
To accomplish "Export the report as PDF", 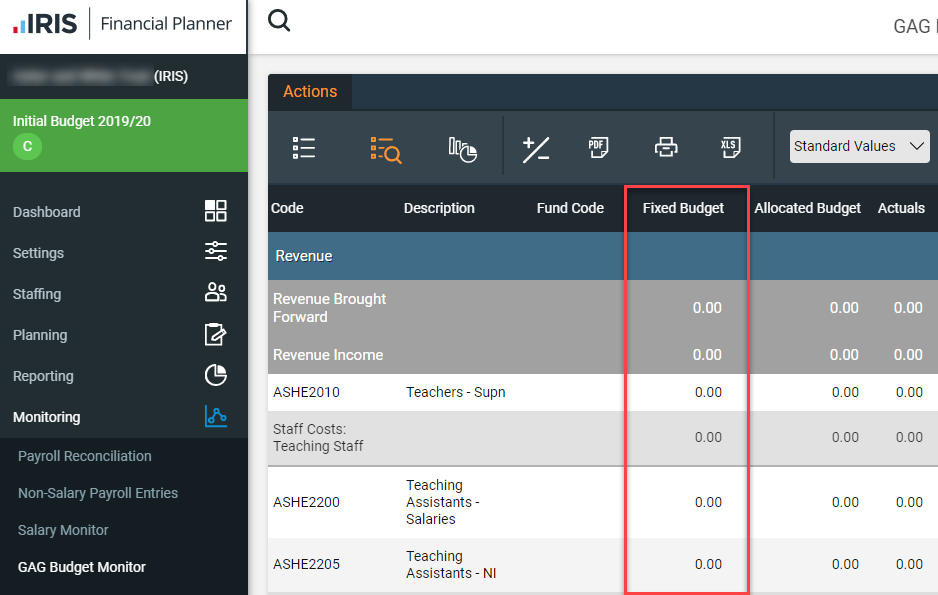I will click(598, 148).
